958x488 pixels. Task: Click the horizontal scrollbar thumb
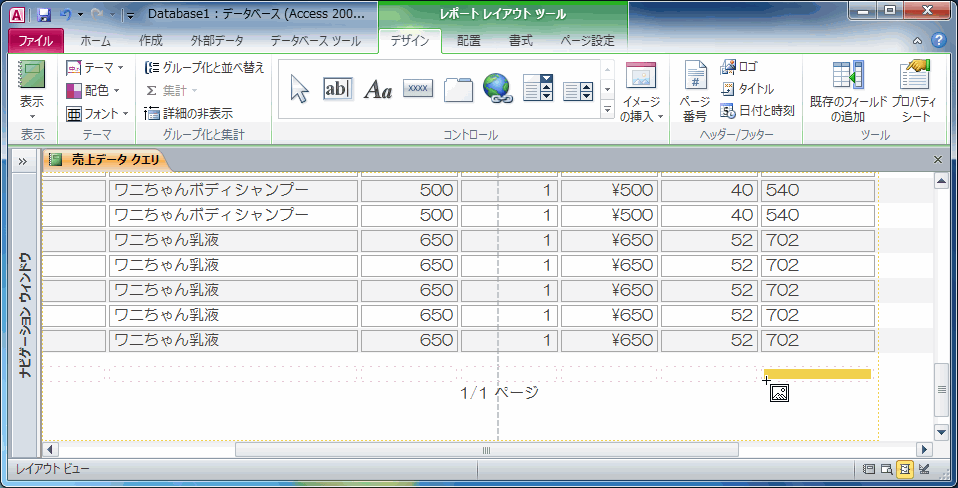pyautogui.click(x=487, y=450)
